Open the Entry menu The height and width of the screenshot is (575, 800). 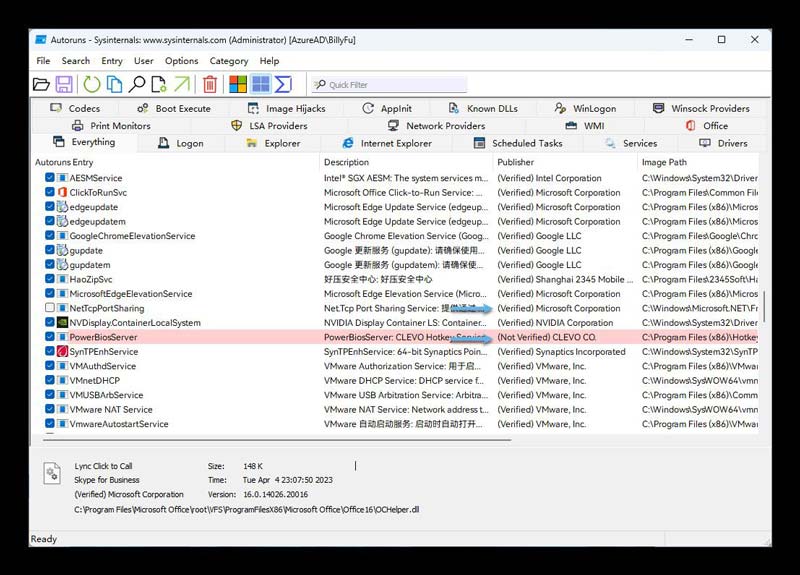(112, 61)
